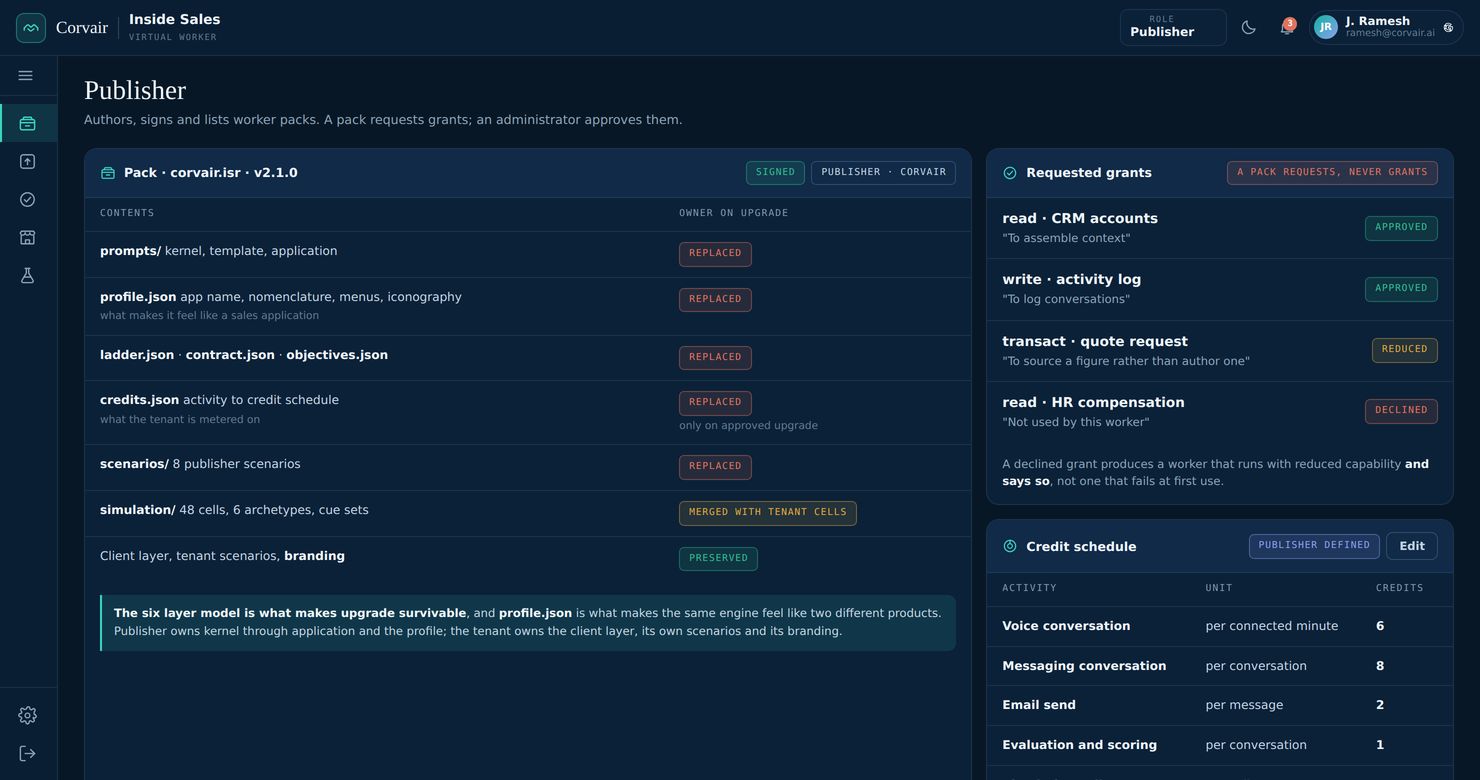Open notifications bell with 3 badge

coord(1287,27)
